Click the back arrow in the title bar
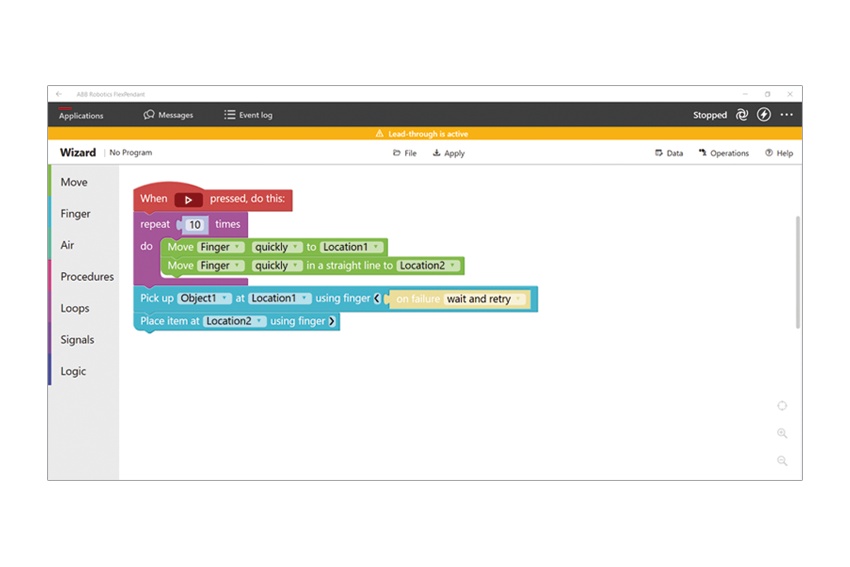The width and height of the screenshot is (850, 567). pyautogui.click(x=59, y=94)
